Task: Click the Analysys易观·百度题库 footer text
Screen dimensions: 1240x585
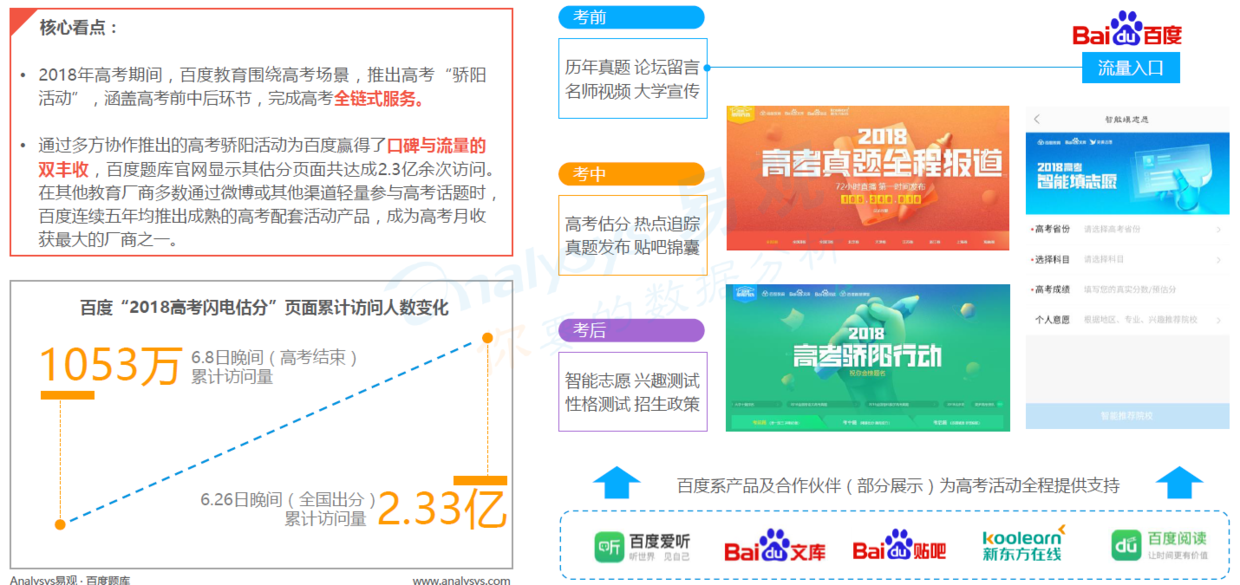Action: point(70,580)
